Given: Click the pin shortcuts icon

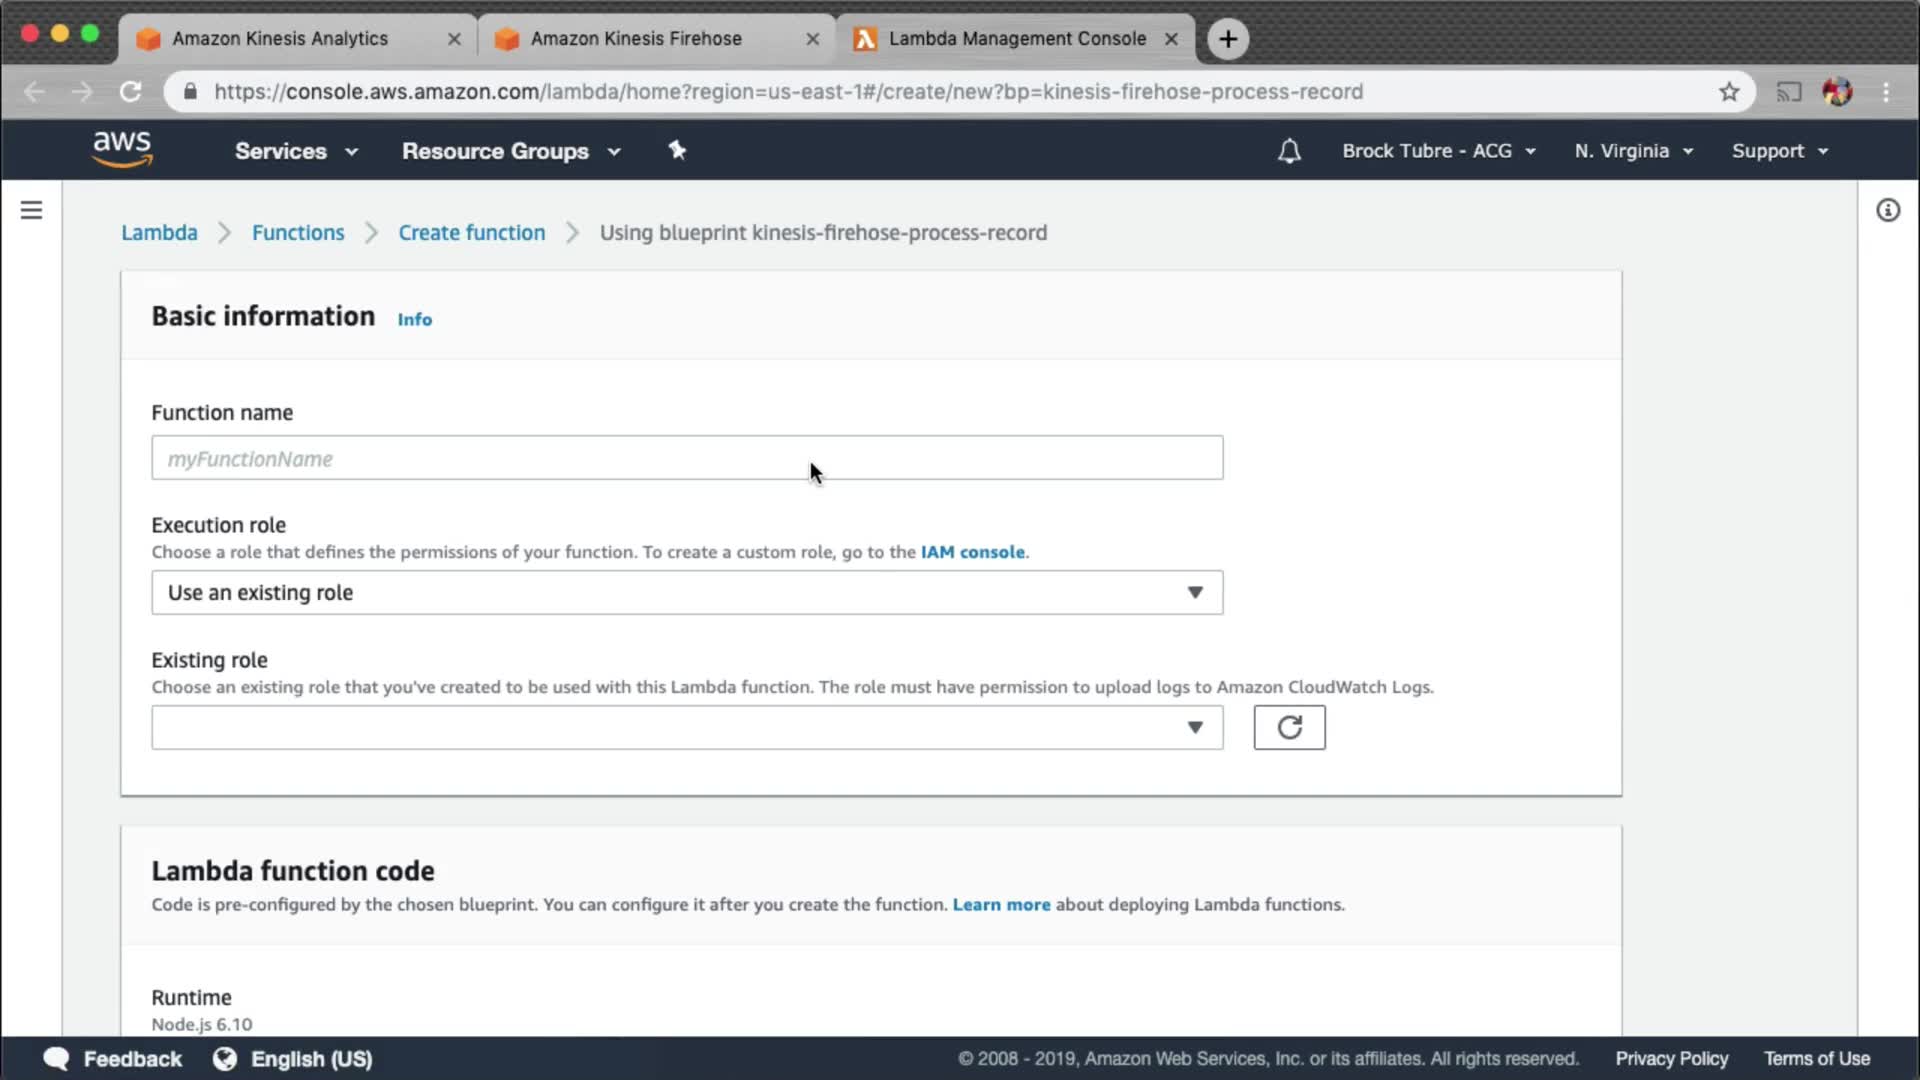Looking at the screenshot, I should pos(677,150).
